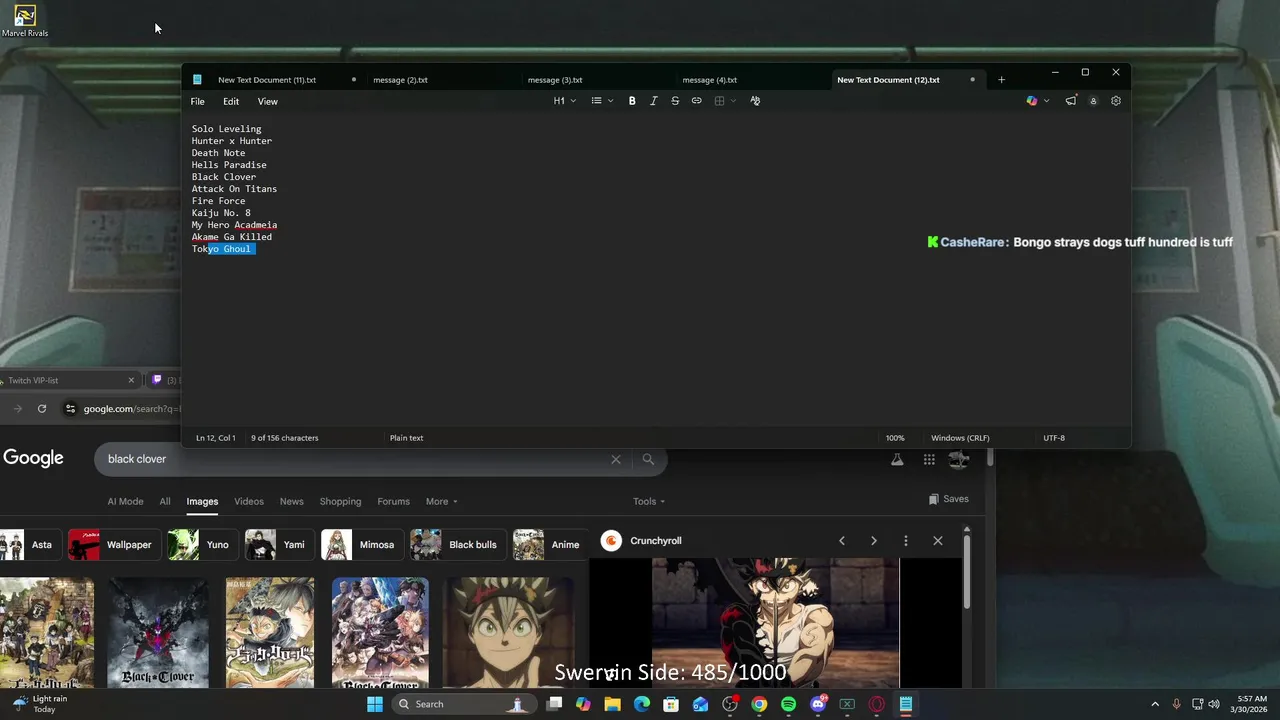This screenshot has height=720, width=1280.
Task: Open the Notepad Edit menu
Action: coord(231,101)
